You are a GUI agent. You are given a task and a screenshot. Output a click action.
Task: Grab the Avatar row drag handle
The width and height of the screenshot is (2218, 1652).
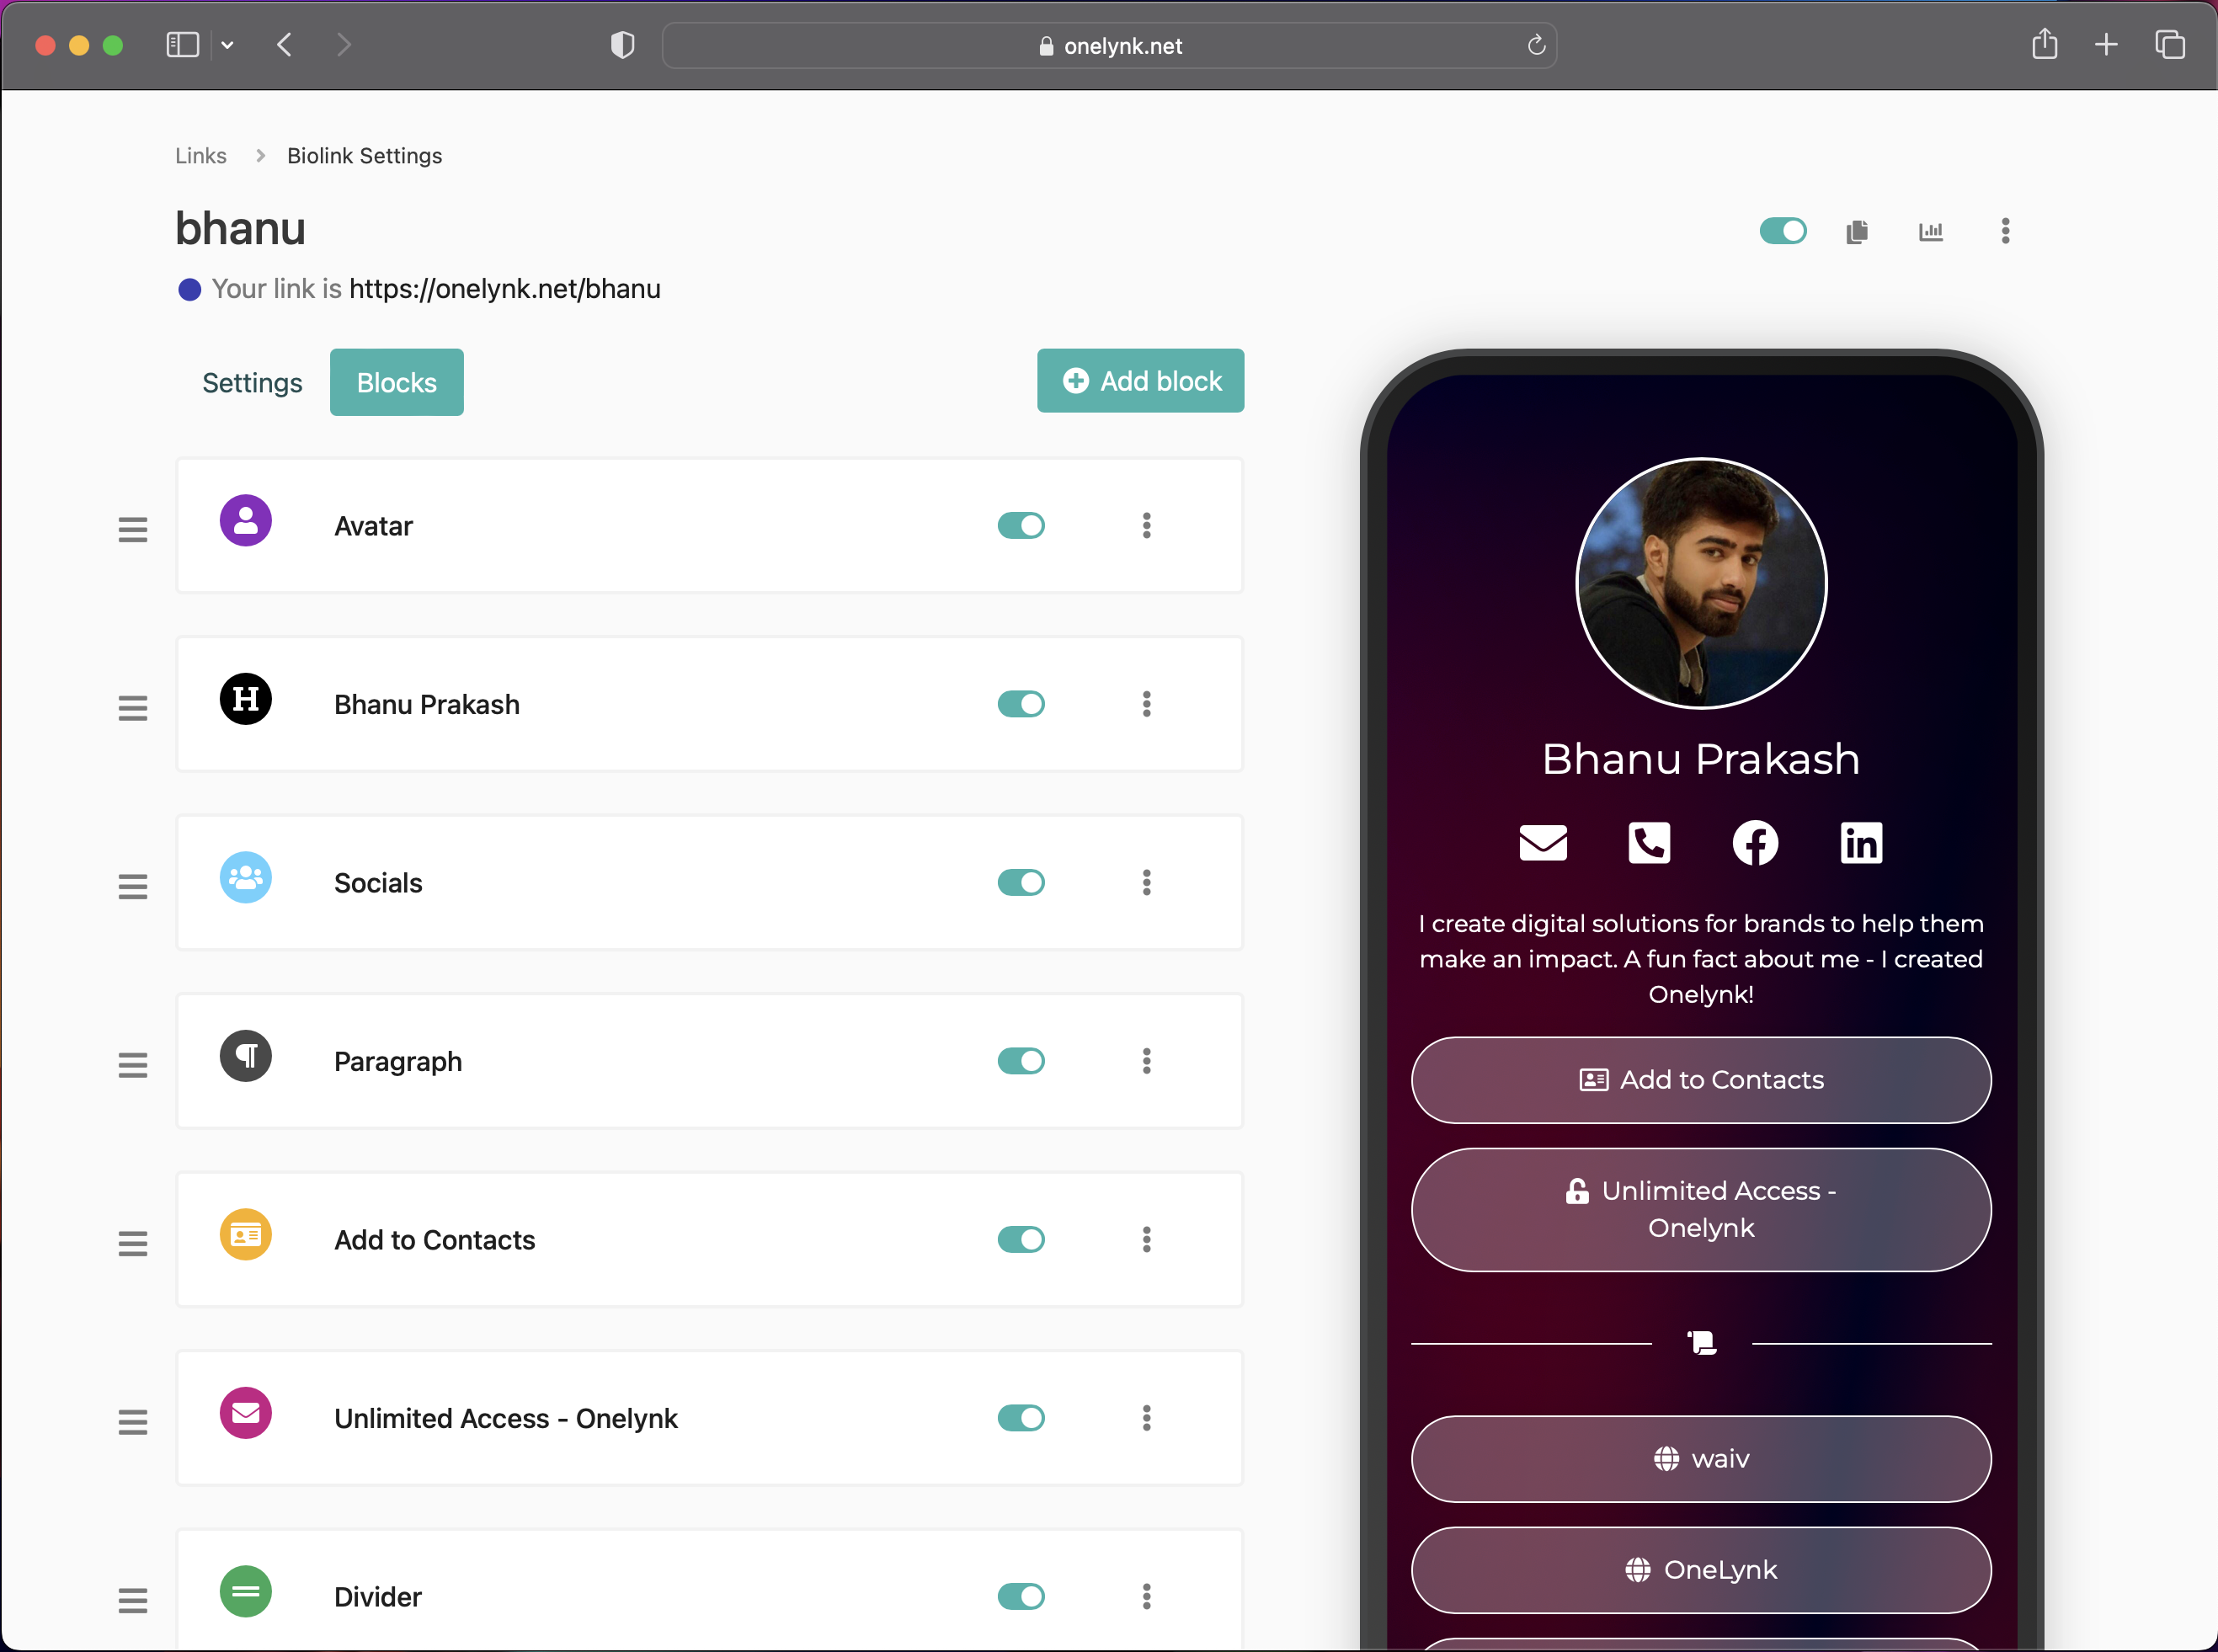133,530
